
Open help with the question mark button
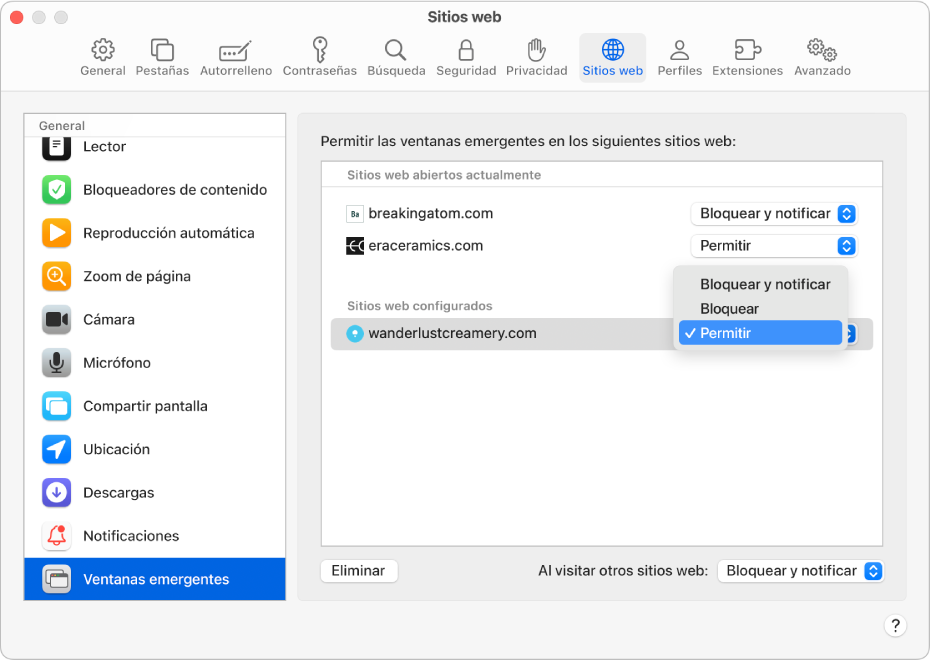[x=895, y=626]
